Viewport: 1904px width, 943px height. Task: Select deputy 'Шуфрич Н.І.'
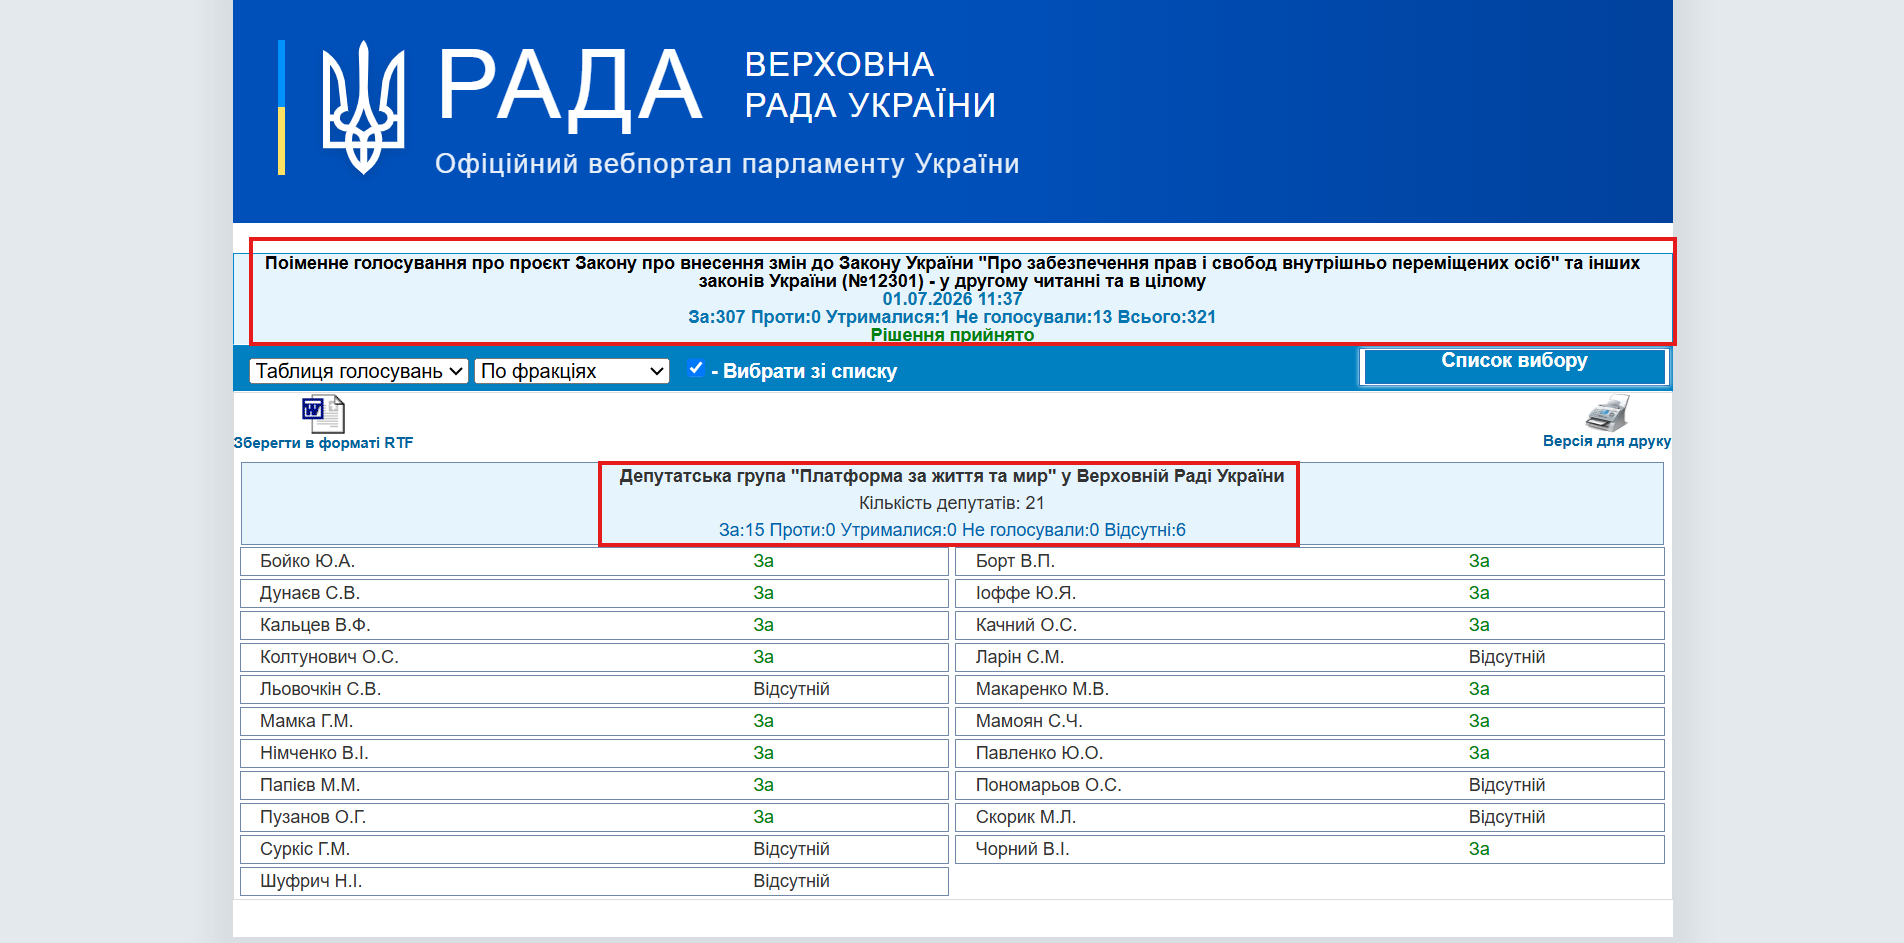pyautogui.click(x=311, y=881)
